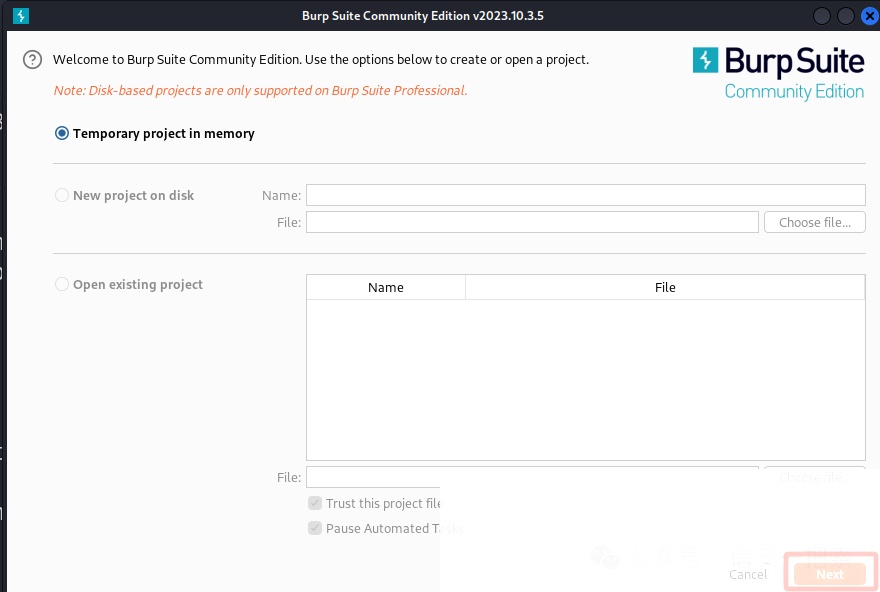Maximize the Burp Suite window

(x=846, y=16)
